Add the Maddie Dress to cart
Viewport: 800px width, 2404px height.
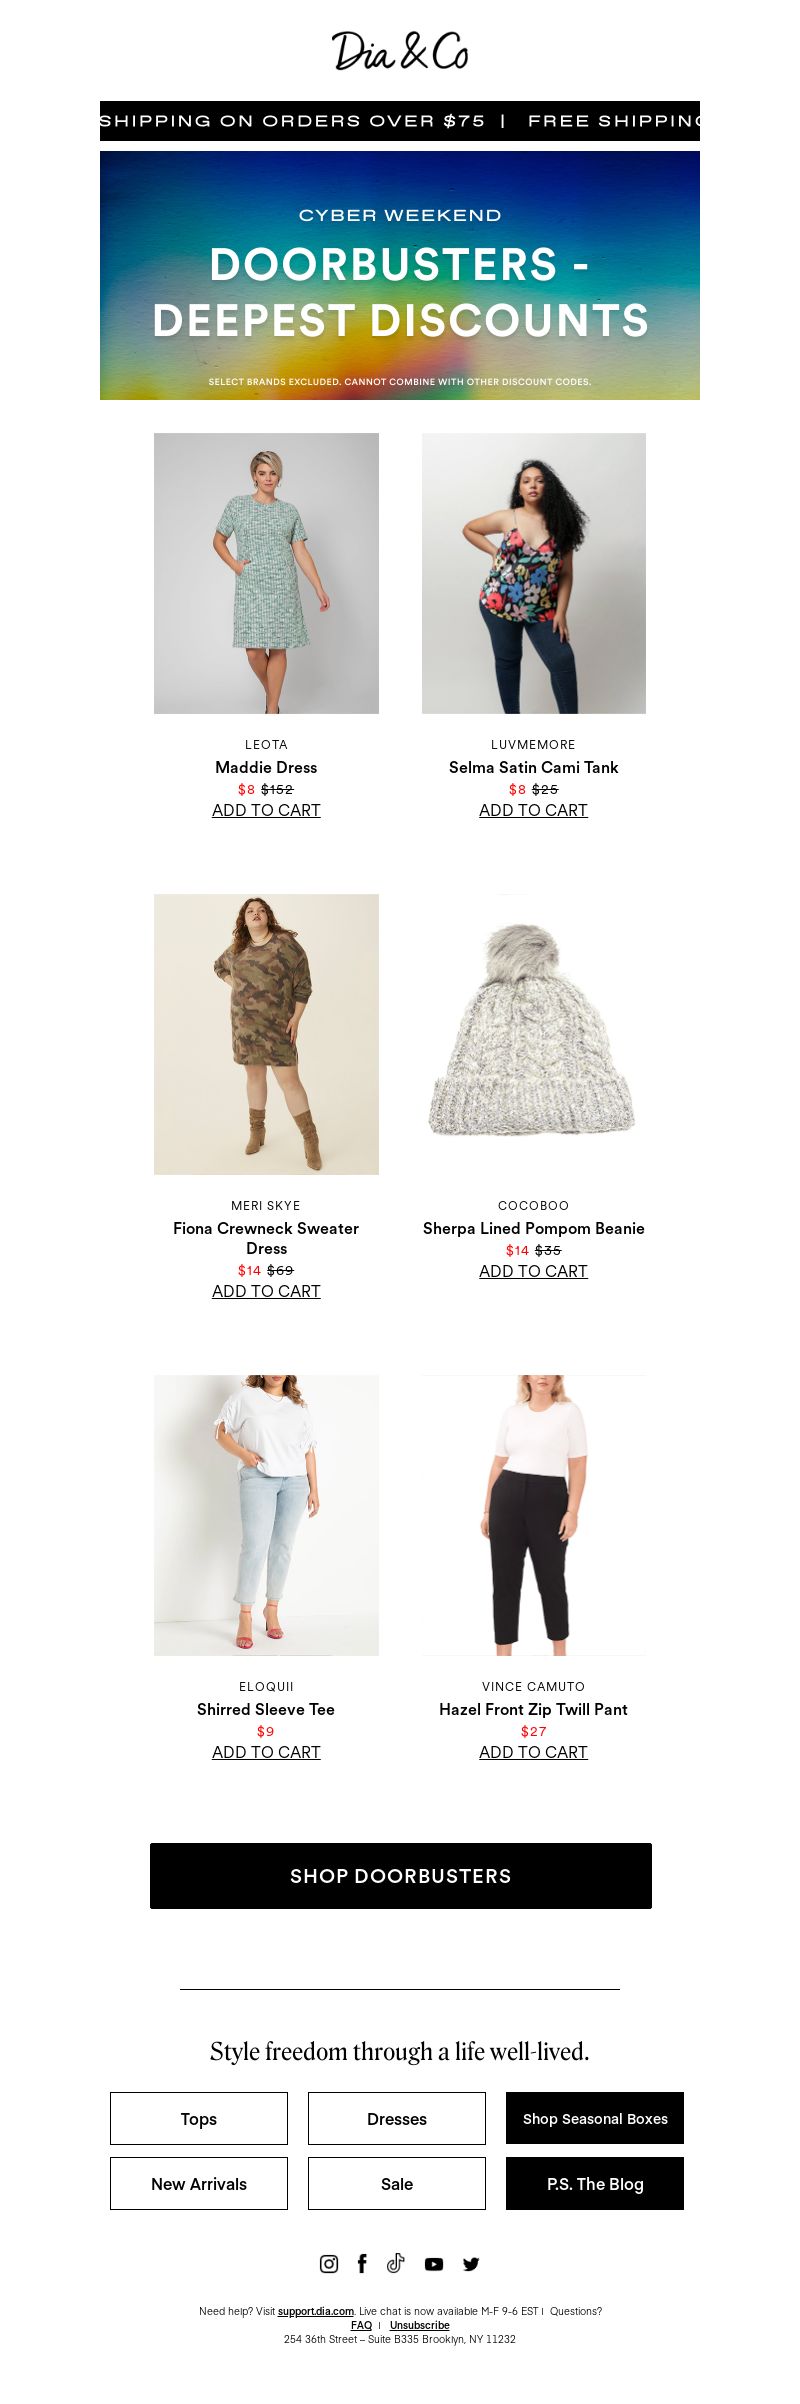click(x=266, y=810)
